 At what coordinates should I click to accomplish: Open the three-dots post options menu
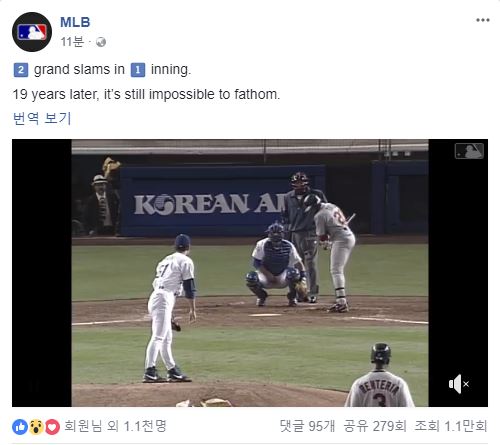(482, 20)
